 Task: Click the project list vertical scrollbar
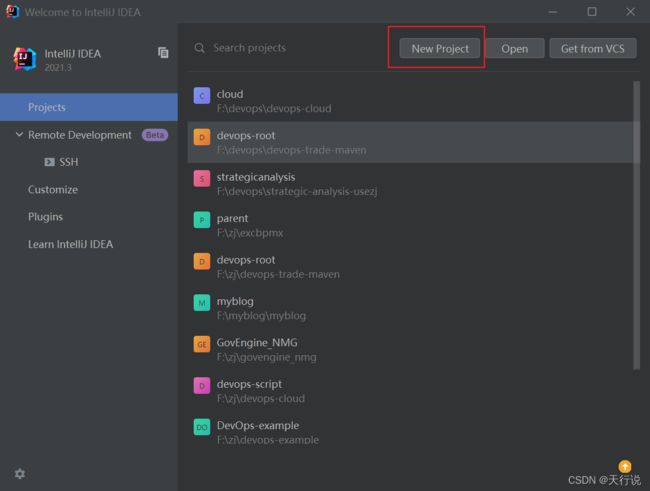(637, 225)
